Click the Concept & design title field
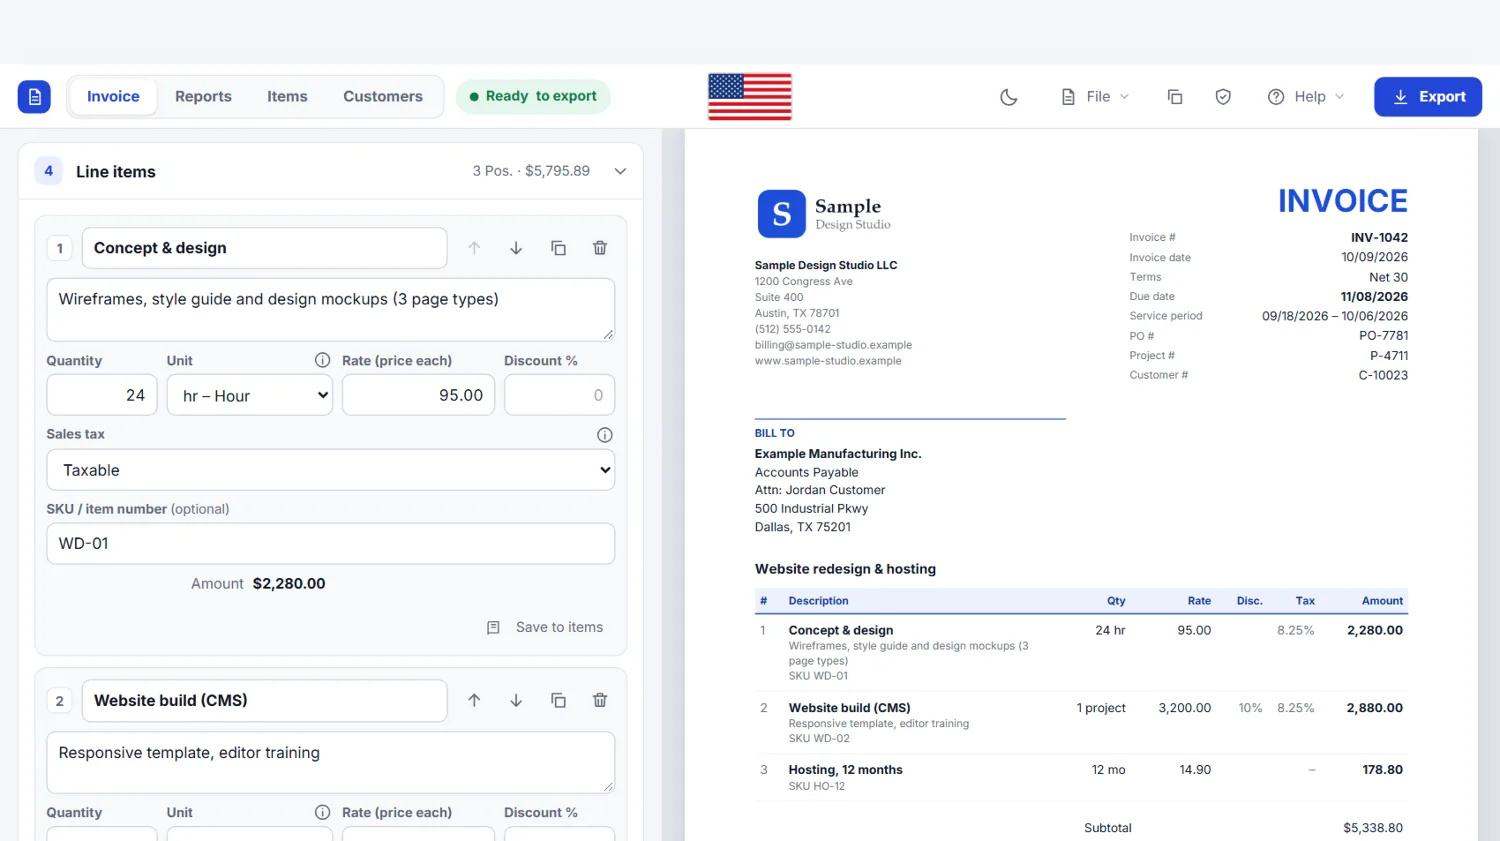This screenshot has width=1500, height=841. tap(264, 248)
